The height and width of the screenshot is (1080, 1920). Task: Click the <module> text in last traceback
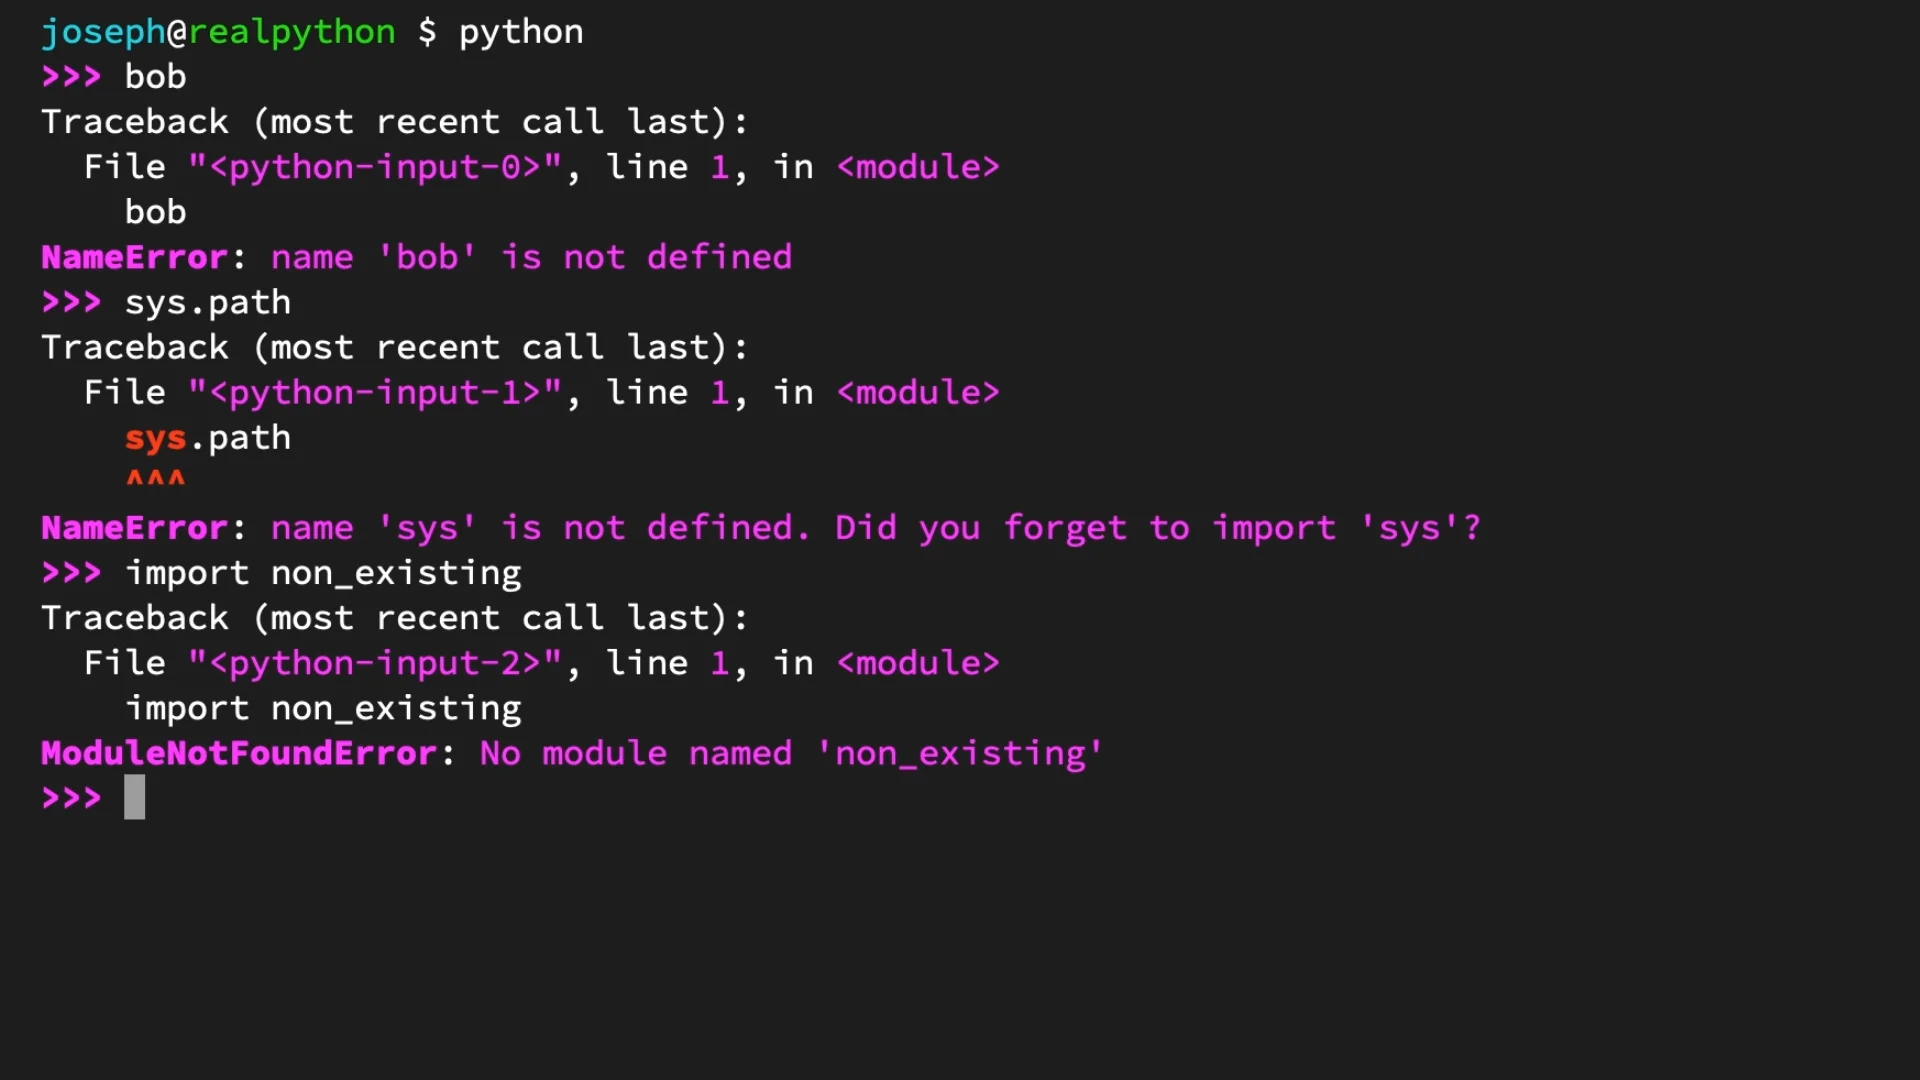[x=918, y=663]
